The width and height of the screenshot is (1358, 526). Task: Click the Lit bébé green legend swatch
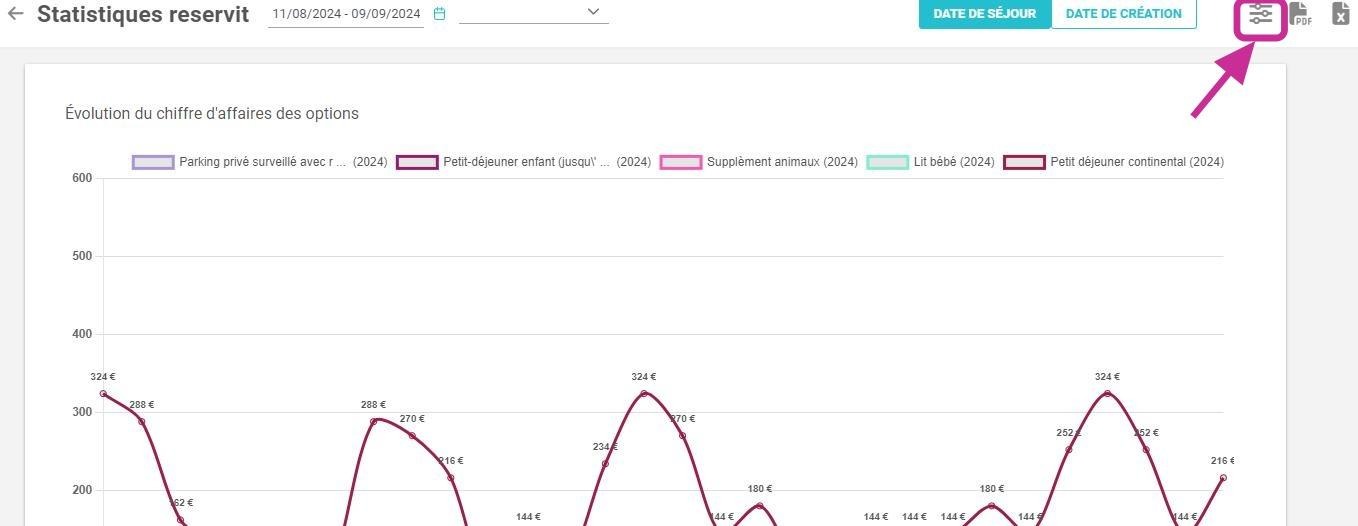click(887, 162)
